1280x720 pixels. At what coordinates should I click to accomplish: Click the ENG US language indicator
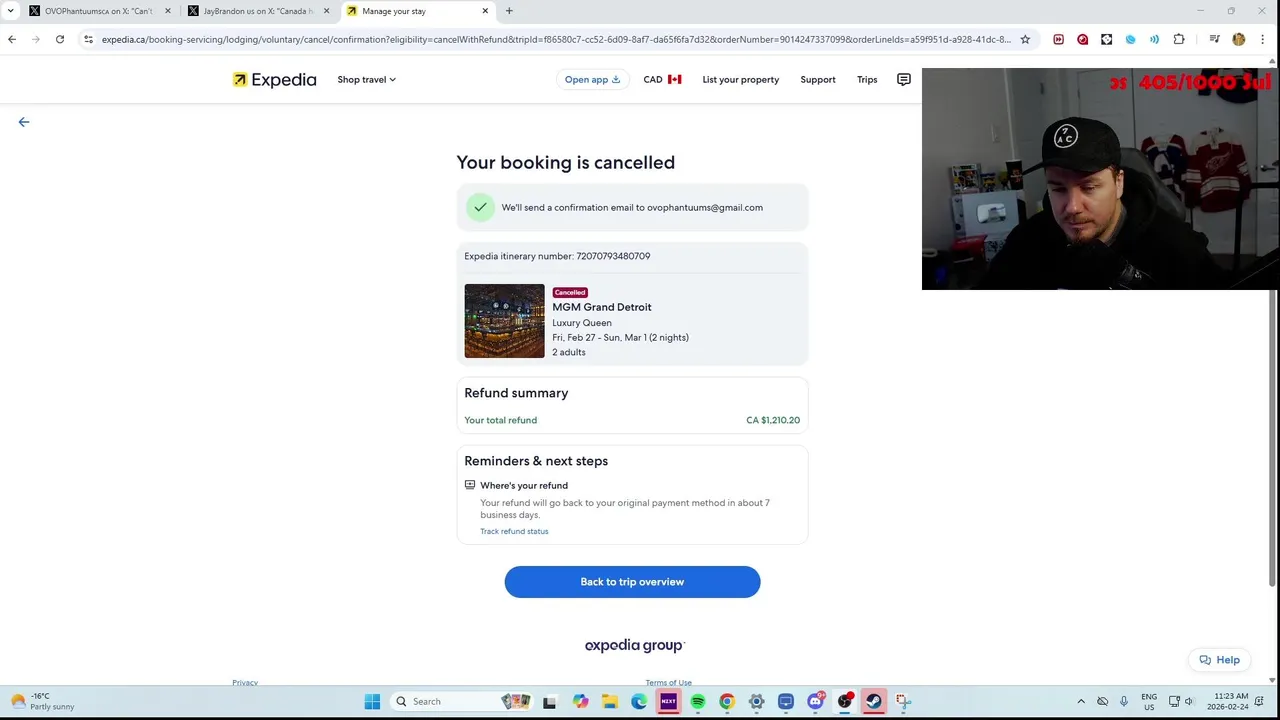tap(1149, 702)
